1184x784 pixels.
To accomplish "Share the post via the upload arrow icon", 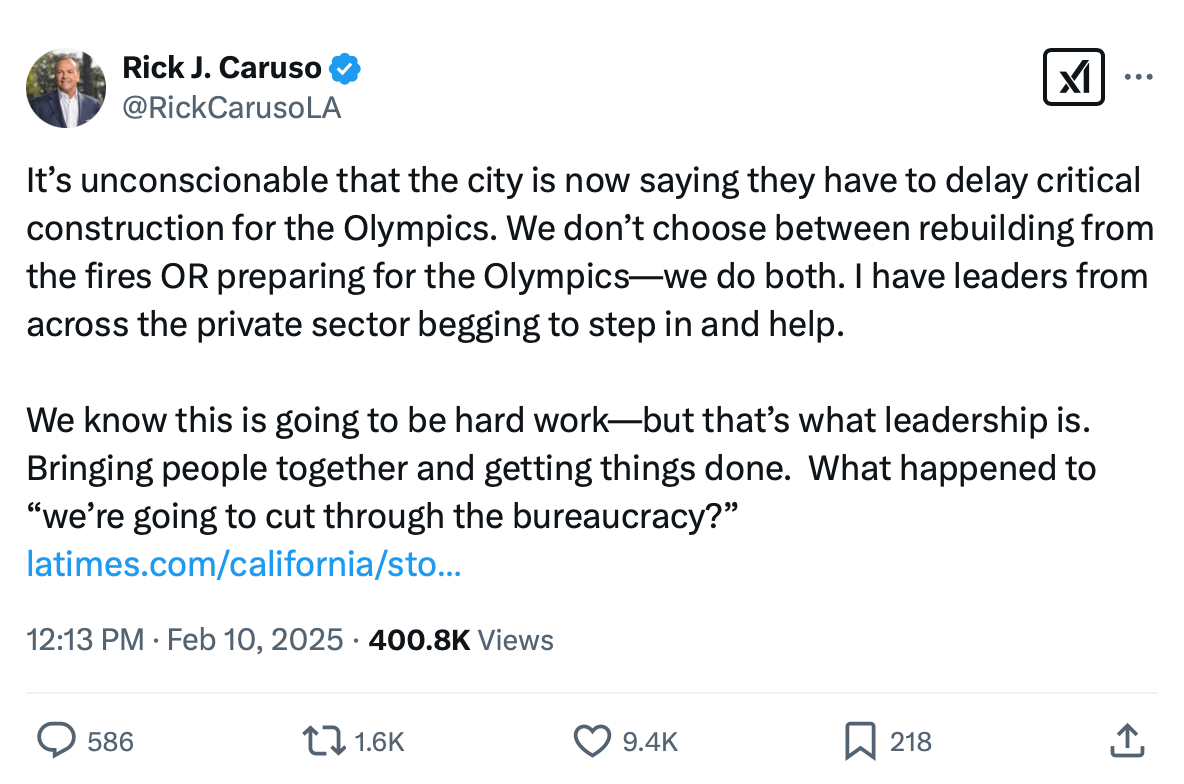I will coord(1125,741).
